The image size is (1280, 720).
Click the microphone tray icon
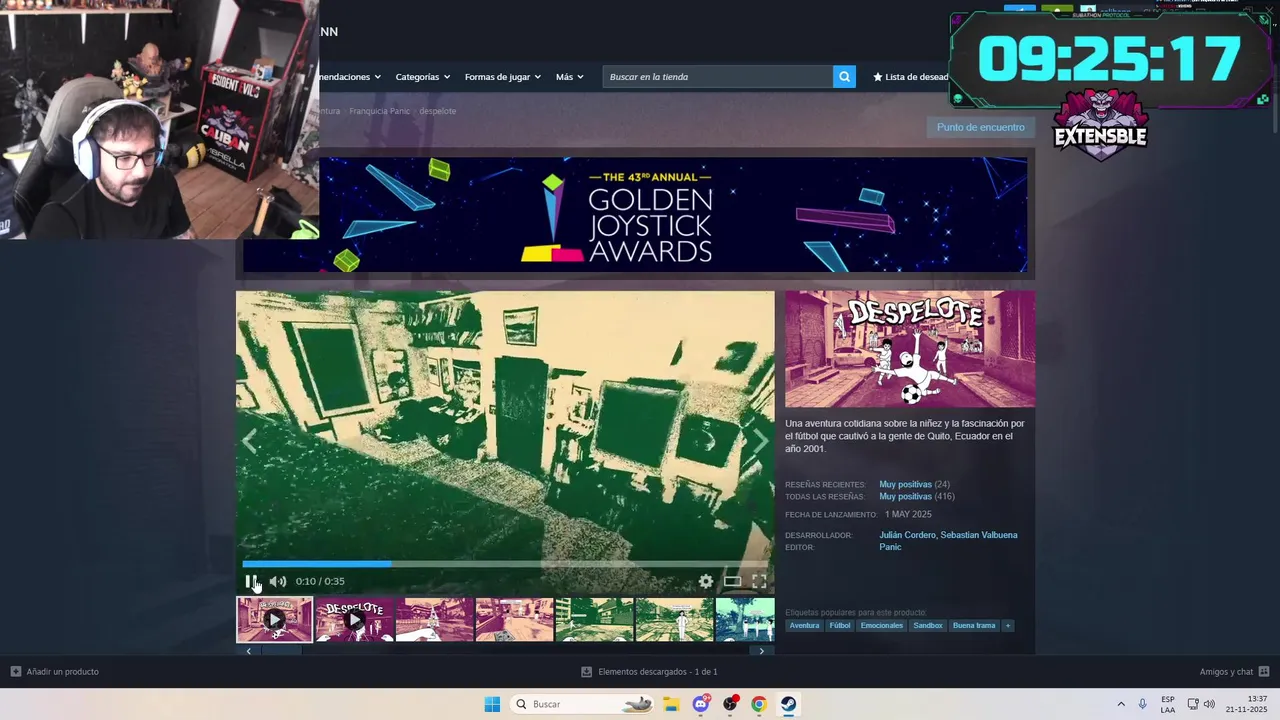(x=1143, y=704)
